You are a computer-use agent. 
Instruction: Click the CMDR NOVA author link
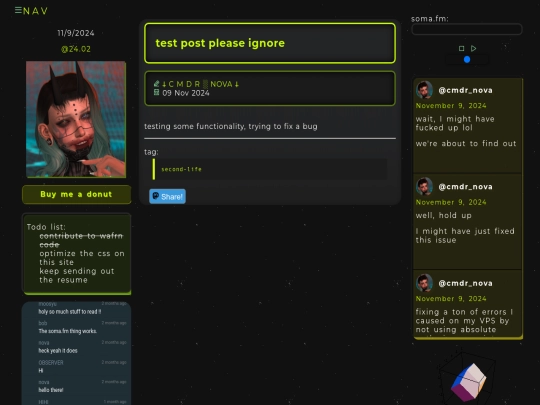click(200, 84)
